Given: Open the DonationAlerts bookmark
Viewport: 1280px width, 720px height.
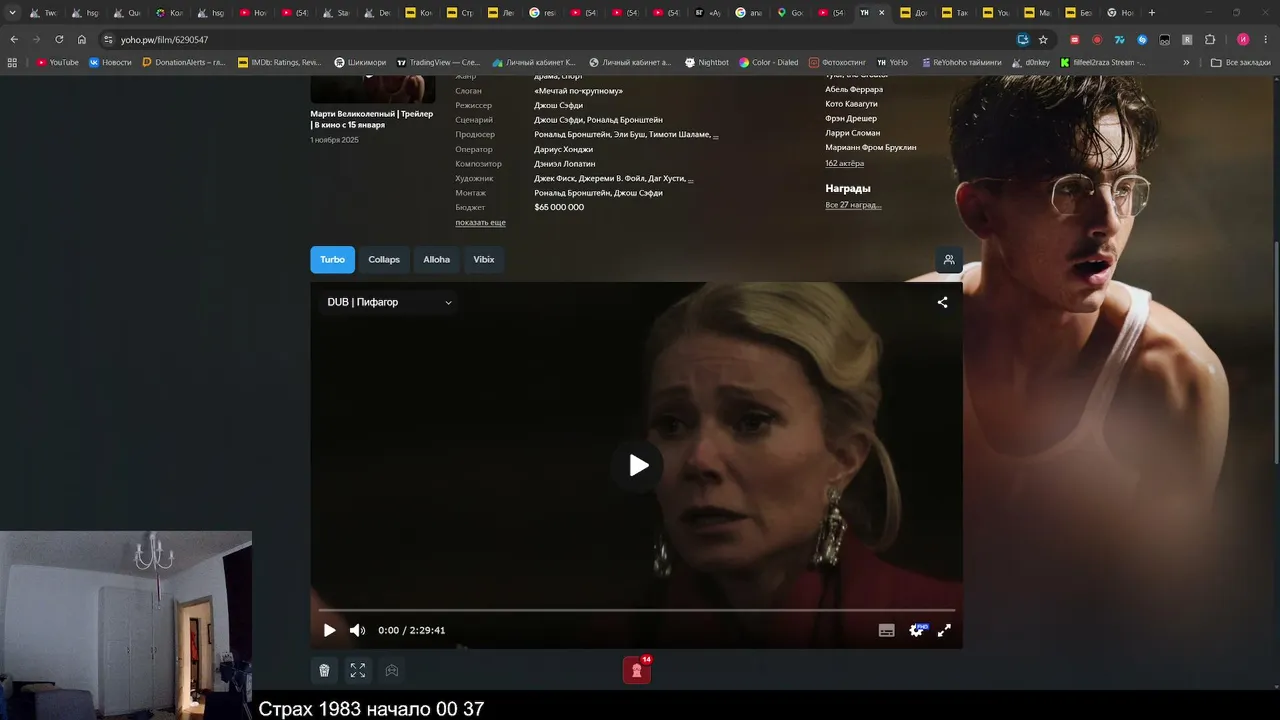Looking at the screenshot, I should point(184,62).
